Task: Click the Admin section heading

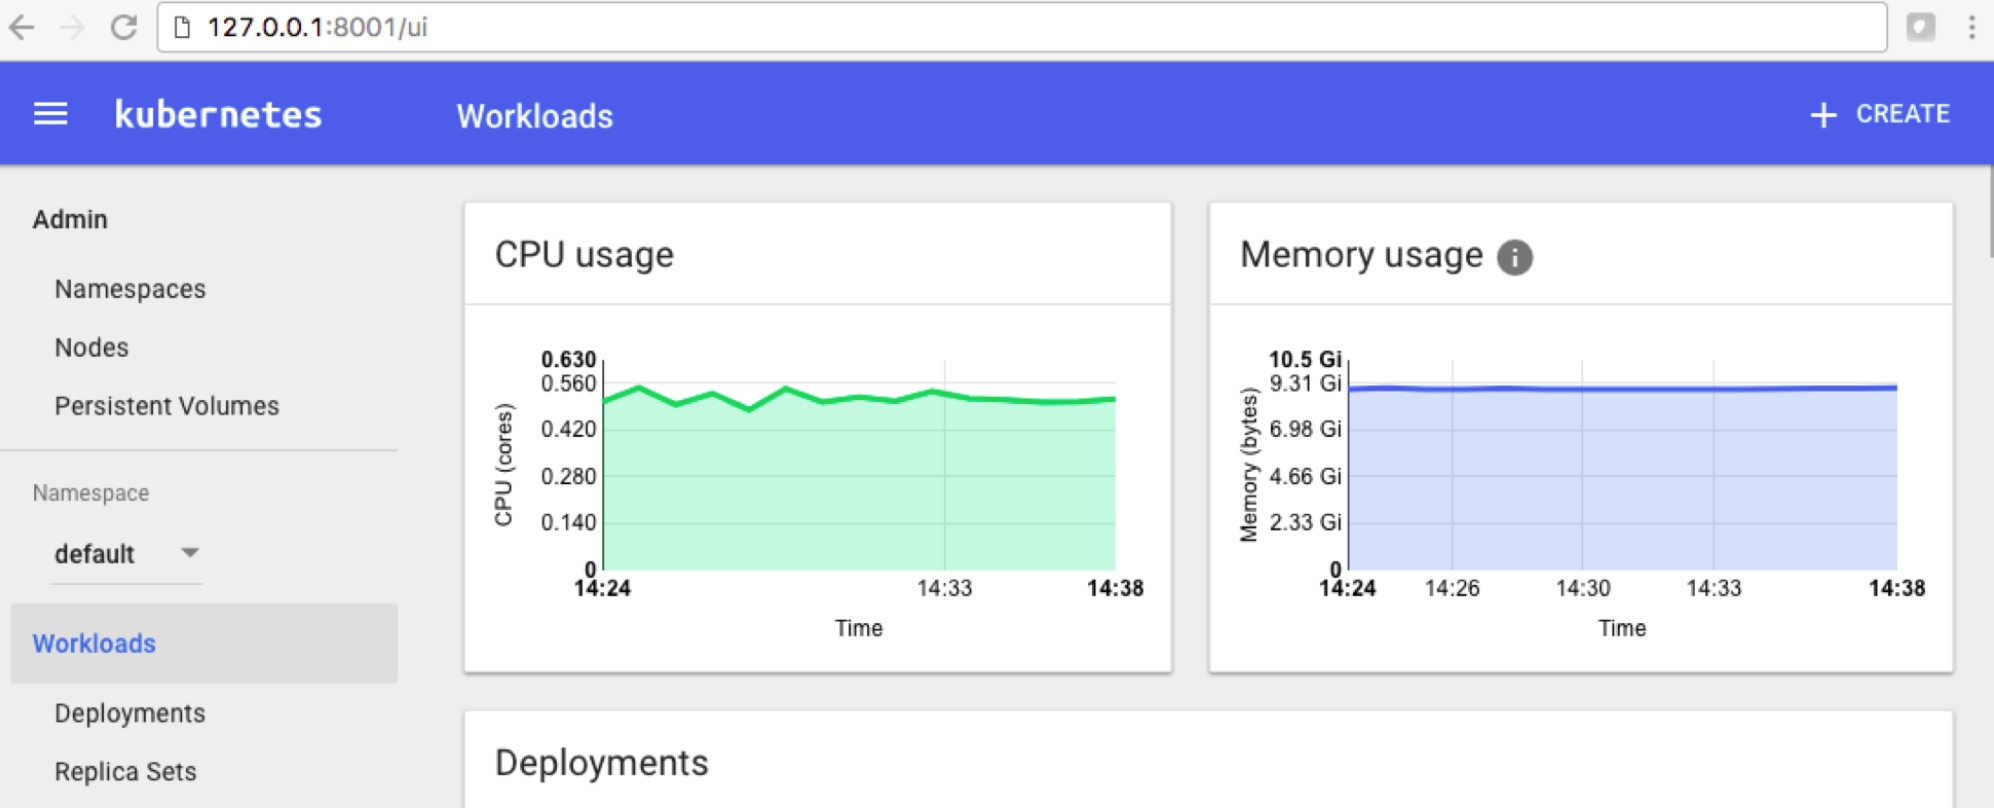Action: [x=70, y=219]
